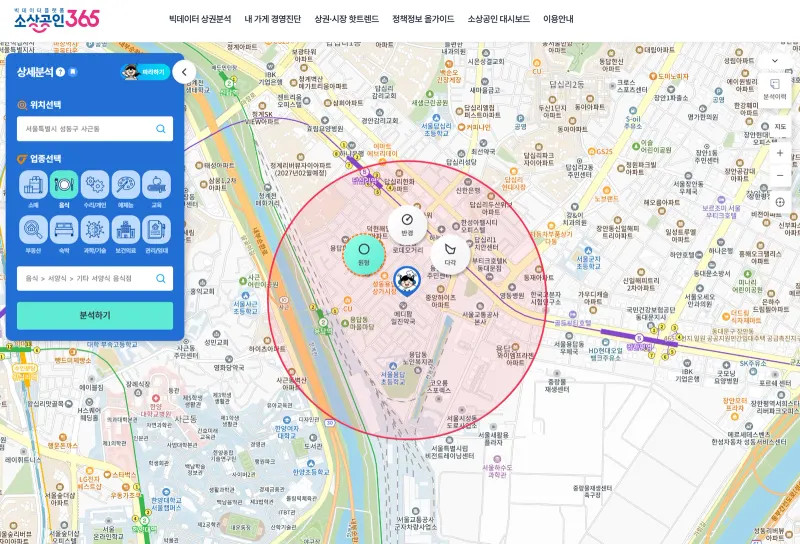The image size is (800, 544).
Task: Select the 교육 (education) category icon
Action: [157, 185]
